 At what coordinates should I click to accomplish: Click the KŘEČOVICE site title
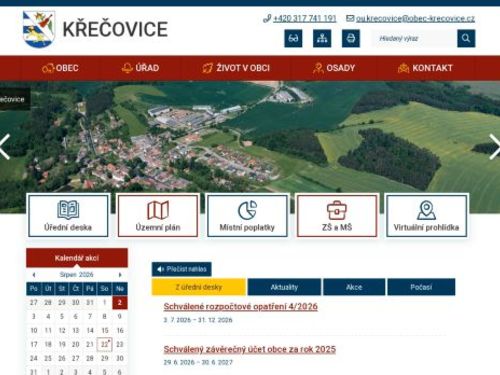[115, 29]
